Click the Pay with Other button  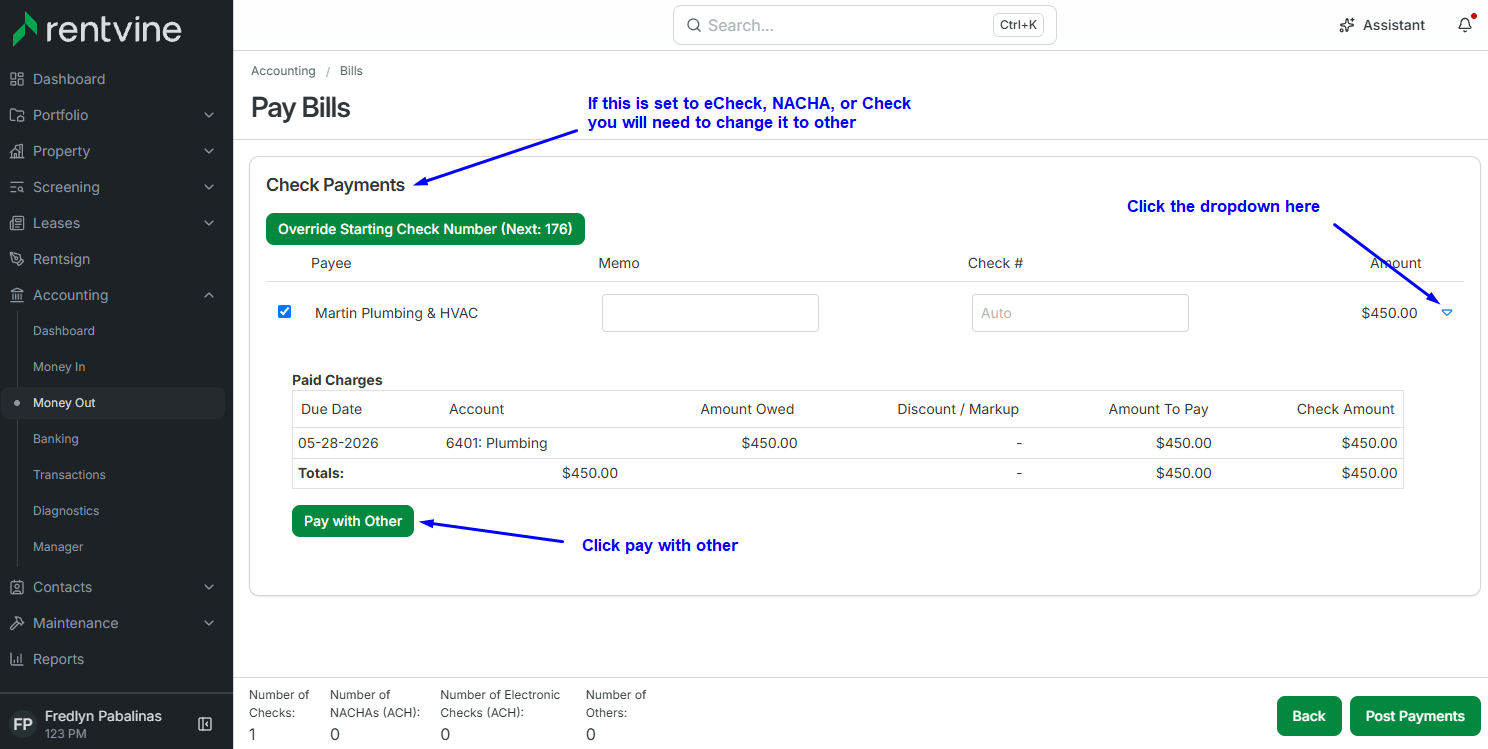pyautogui.click(x=353, y=521)
